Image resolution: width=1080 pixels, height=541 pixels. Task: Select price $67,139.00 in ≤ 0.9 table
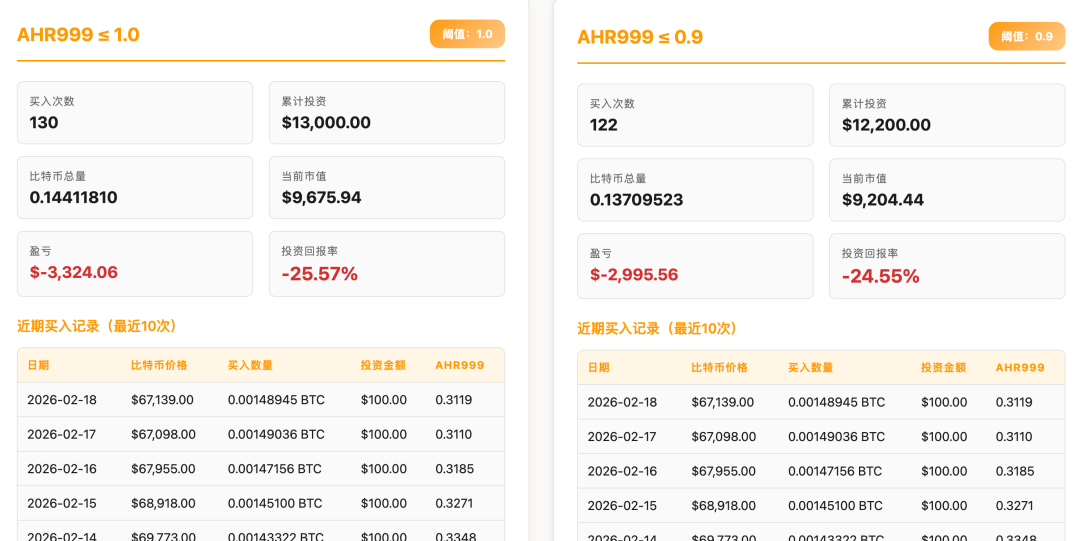723,402
